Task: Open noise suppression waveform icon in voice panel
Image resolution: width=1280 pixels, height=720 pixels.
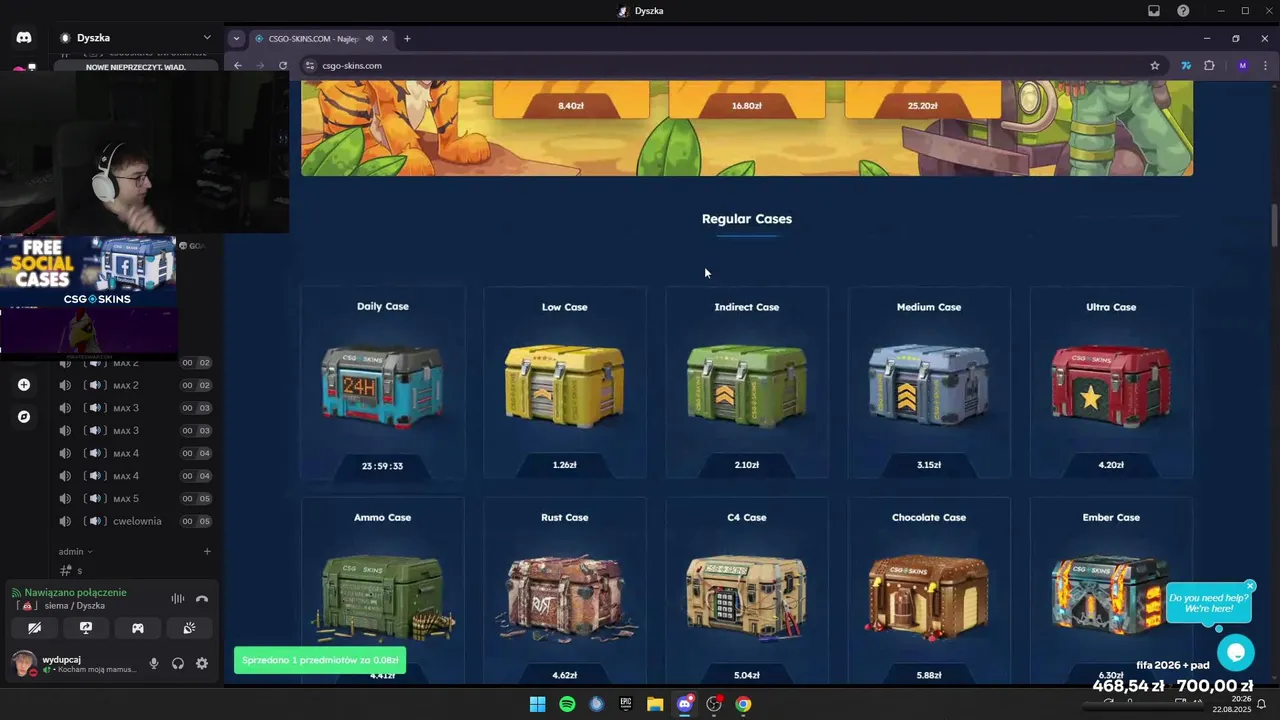Action: pos(178,598)
